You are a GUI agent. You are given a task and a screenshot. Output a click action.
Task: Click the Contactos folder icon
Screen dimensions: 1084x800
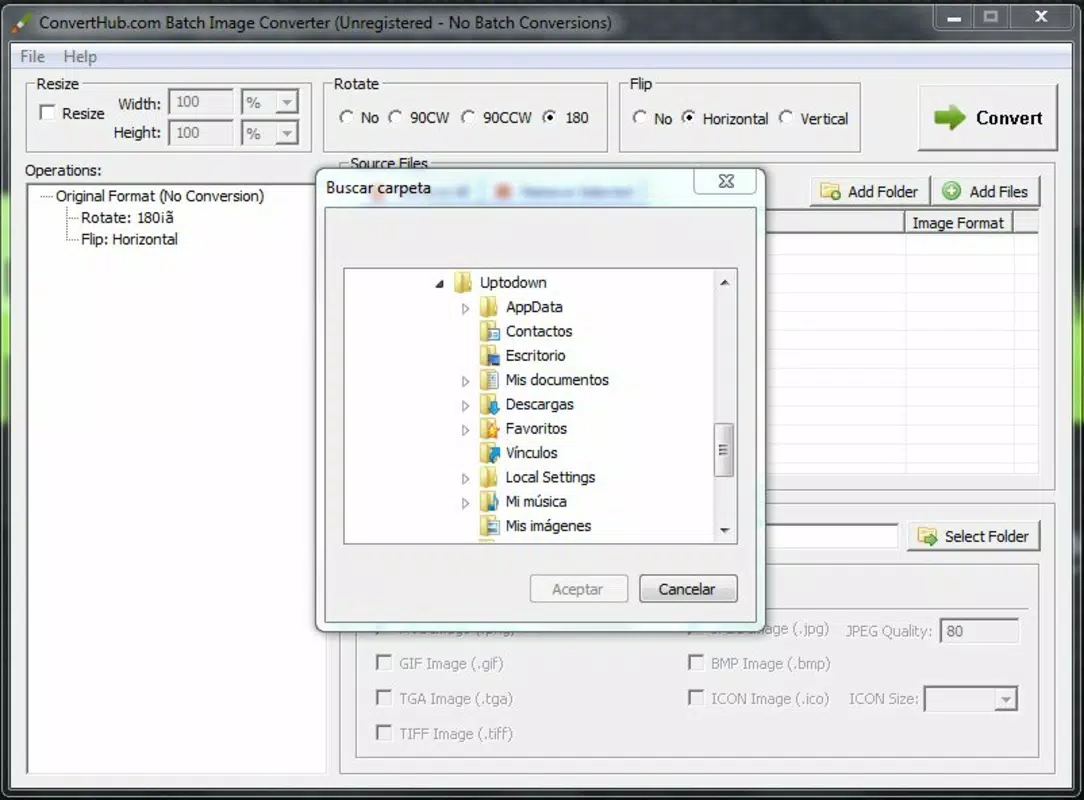(489, 331)
